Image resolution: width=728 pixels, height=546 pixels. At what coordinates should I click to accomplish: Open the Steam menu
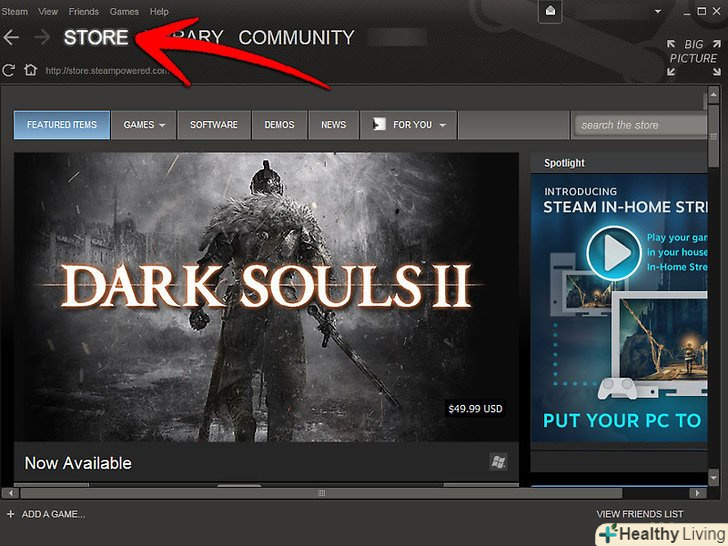pos(14,11)
